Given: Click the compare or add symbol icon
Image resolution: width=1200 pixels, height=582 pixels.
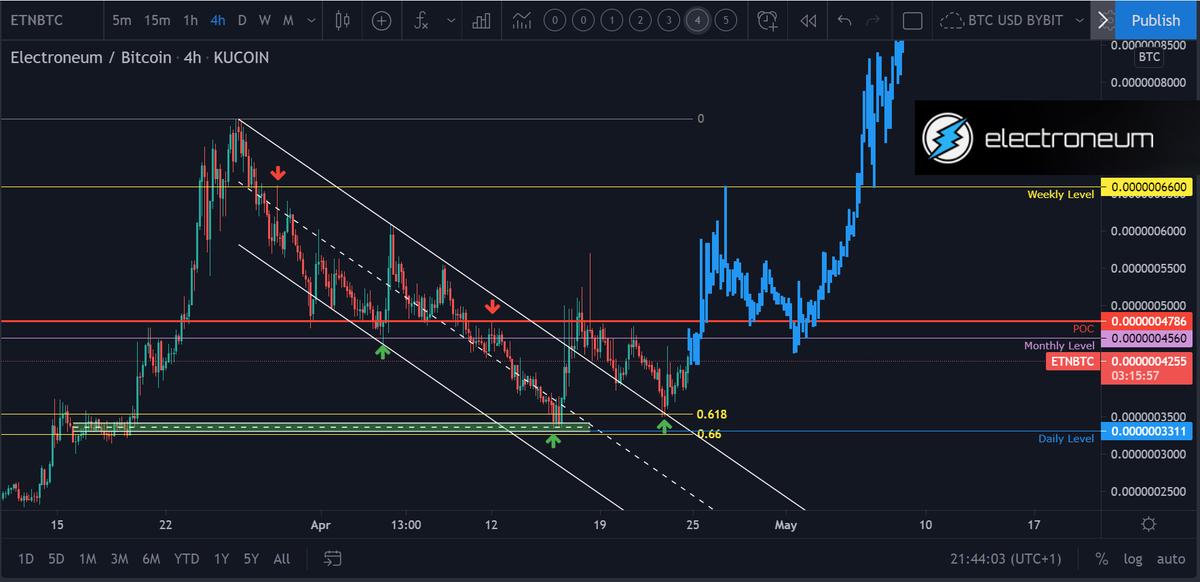Looking at the screenshot, I should (381, 20).
